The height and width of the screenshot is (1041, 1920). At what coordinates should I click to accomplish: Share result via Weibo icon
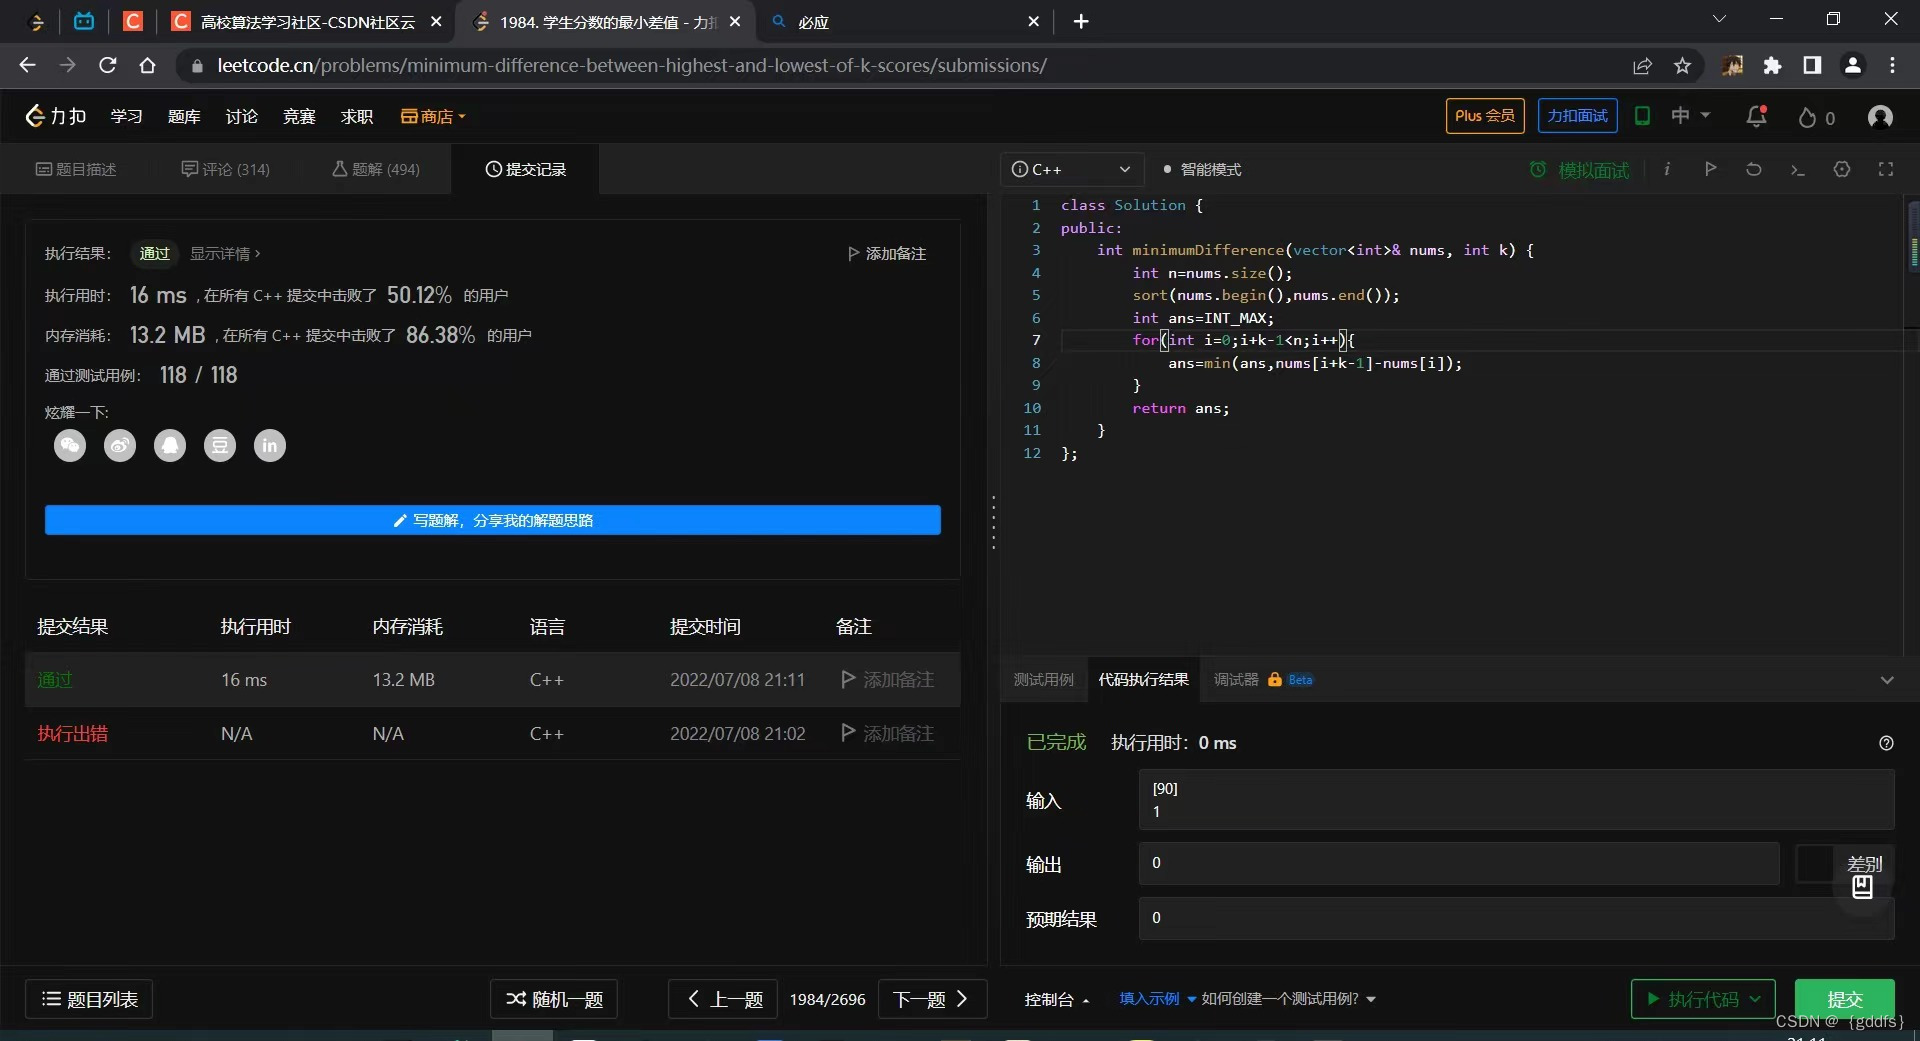pyautogui.click(x=120, y=446)
